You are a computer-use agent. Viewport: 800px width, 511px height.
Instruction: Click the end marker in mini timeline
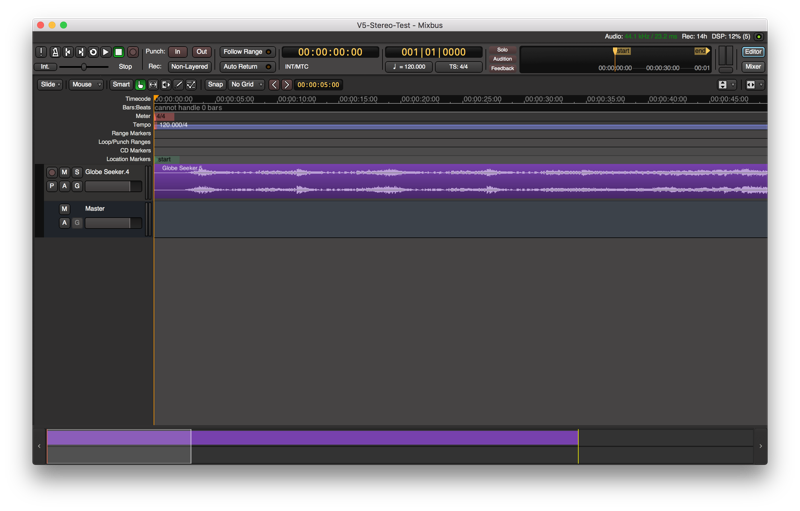tap(702, 51)
